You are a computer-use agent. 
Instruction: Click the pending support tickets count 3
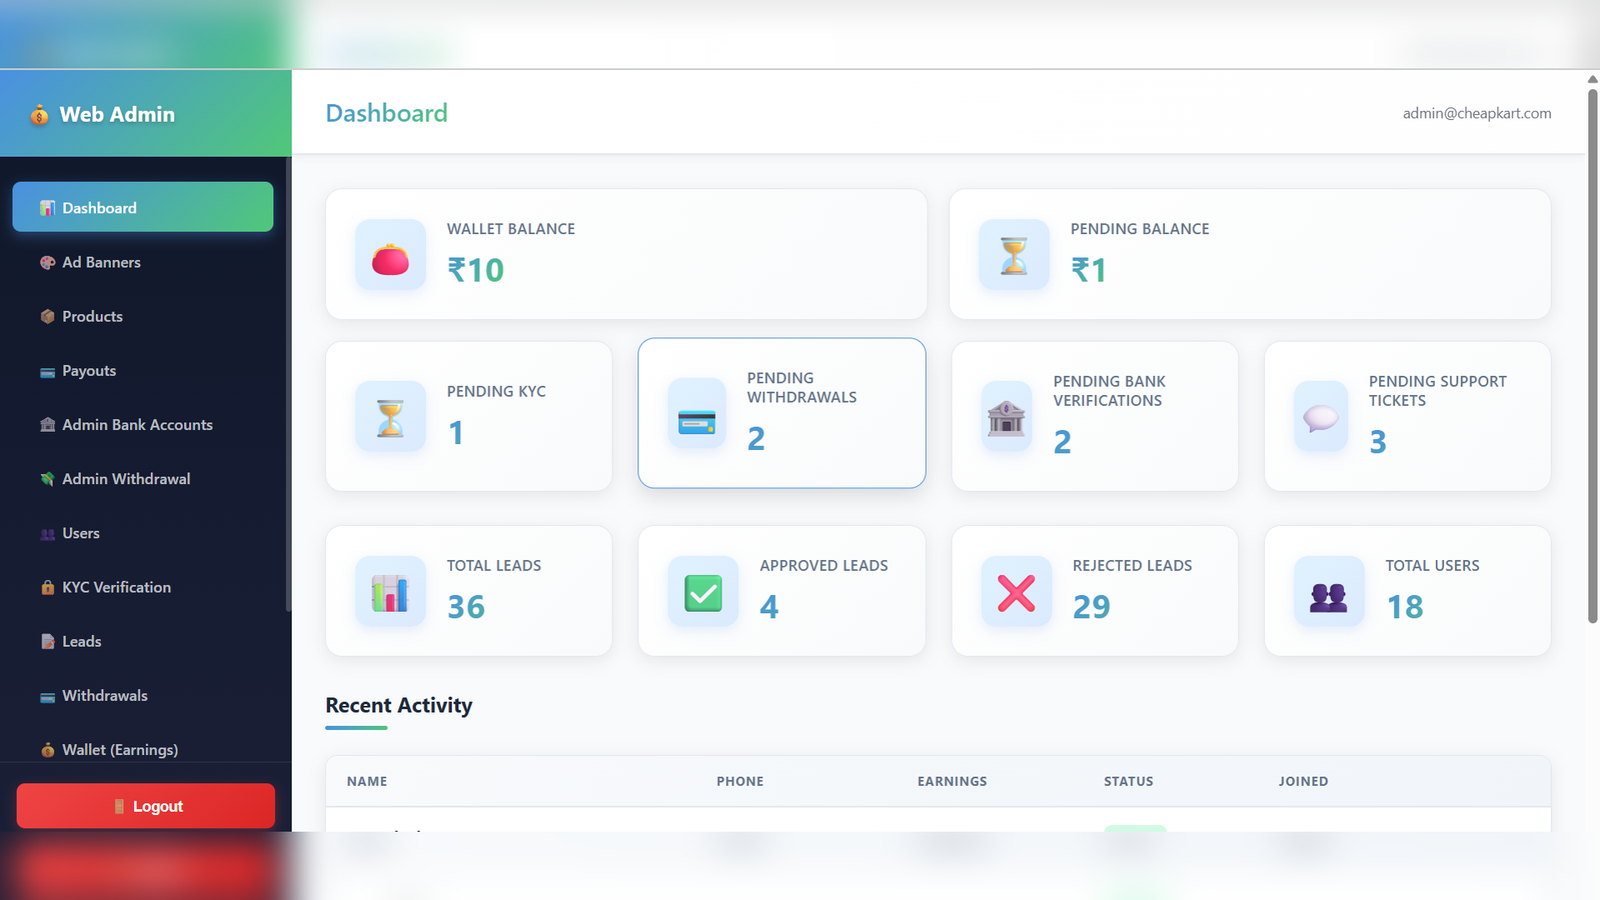1378,442
